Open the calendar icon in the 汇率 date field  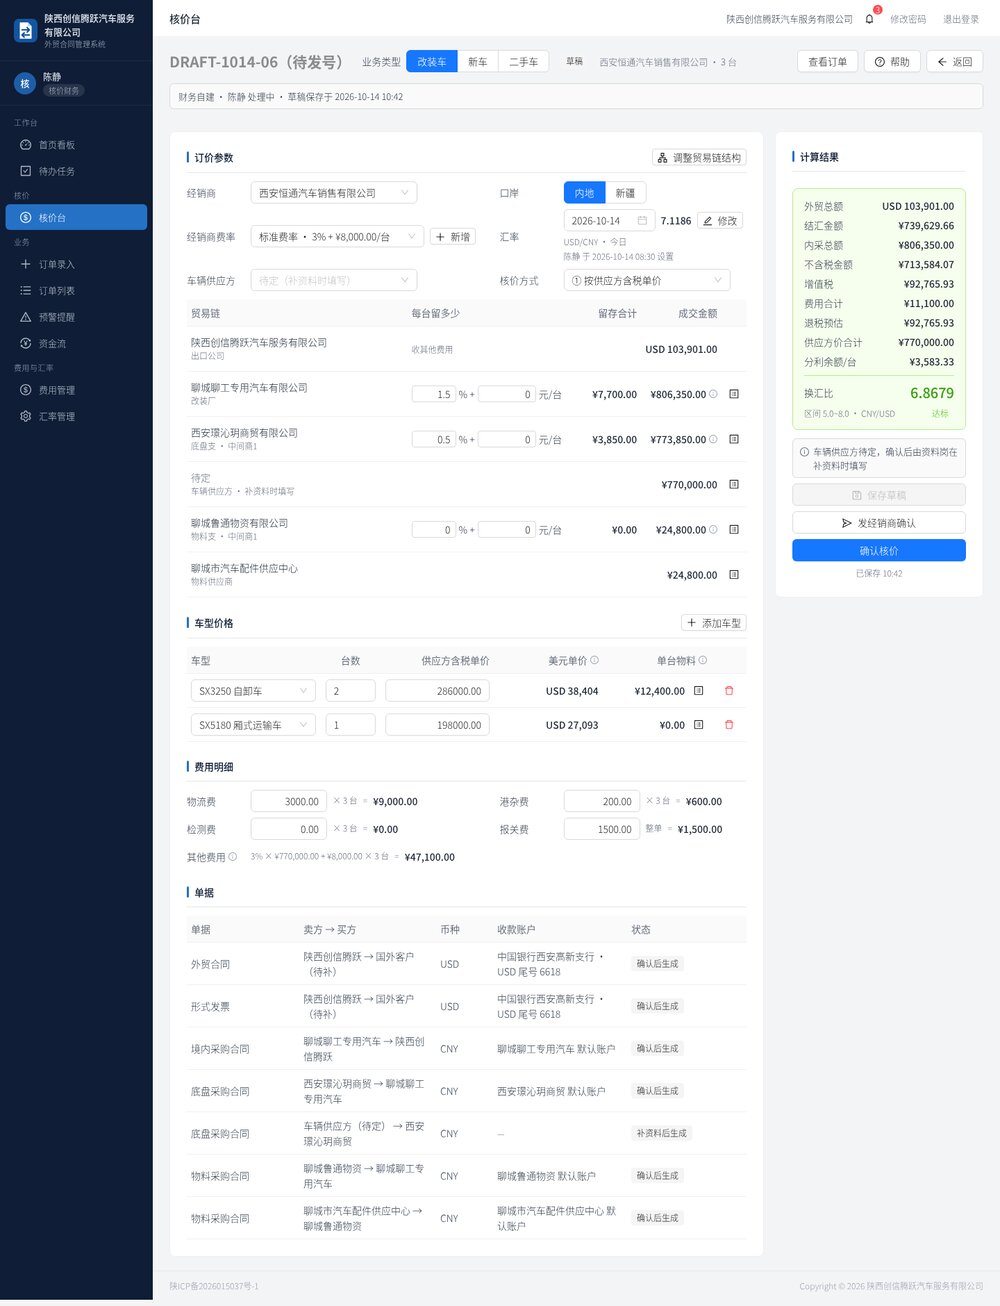pyautogui.click(x=642, y=221)
